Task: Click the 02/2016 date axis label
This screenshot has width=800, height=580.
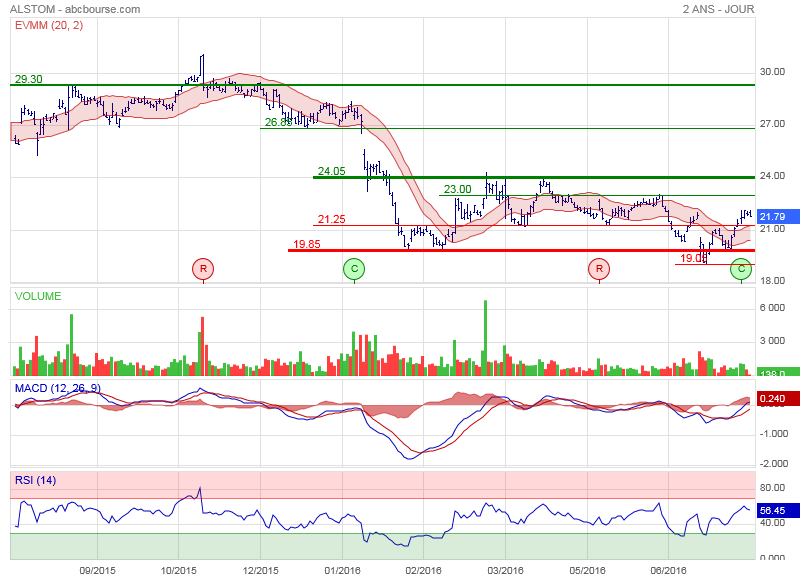Action: pos(423,570)
